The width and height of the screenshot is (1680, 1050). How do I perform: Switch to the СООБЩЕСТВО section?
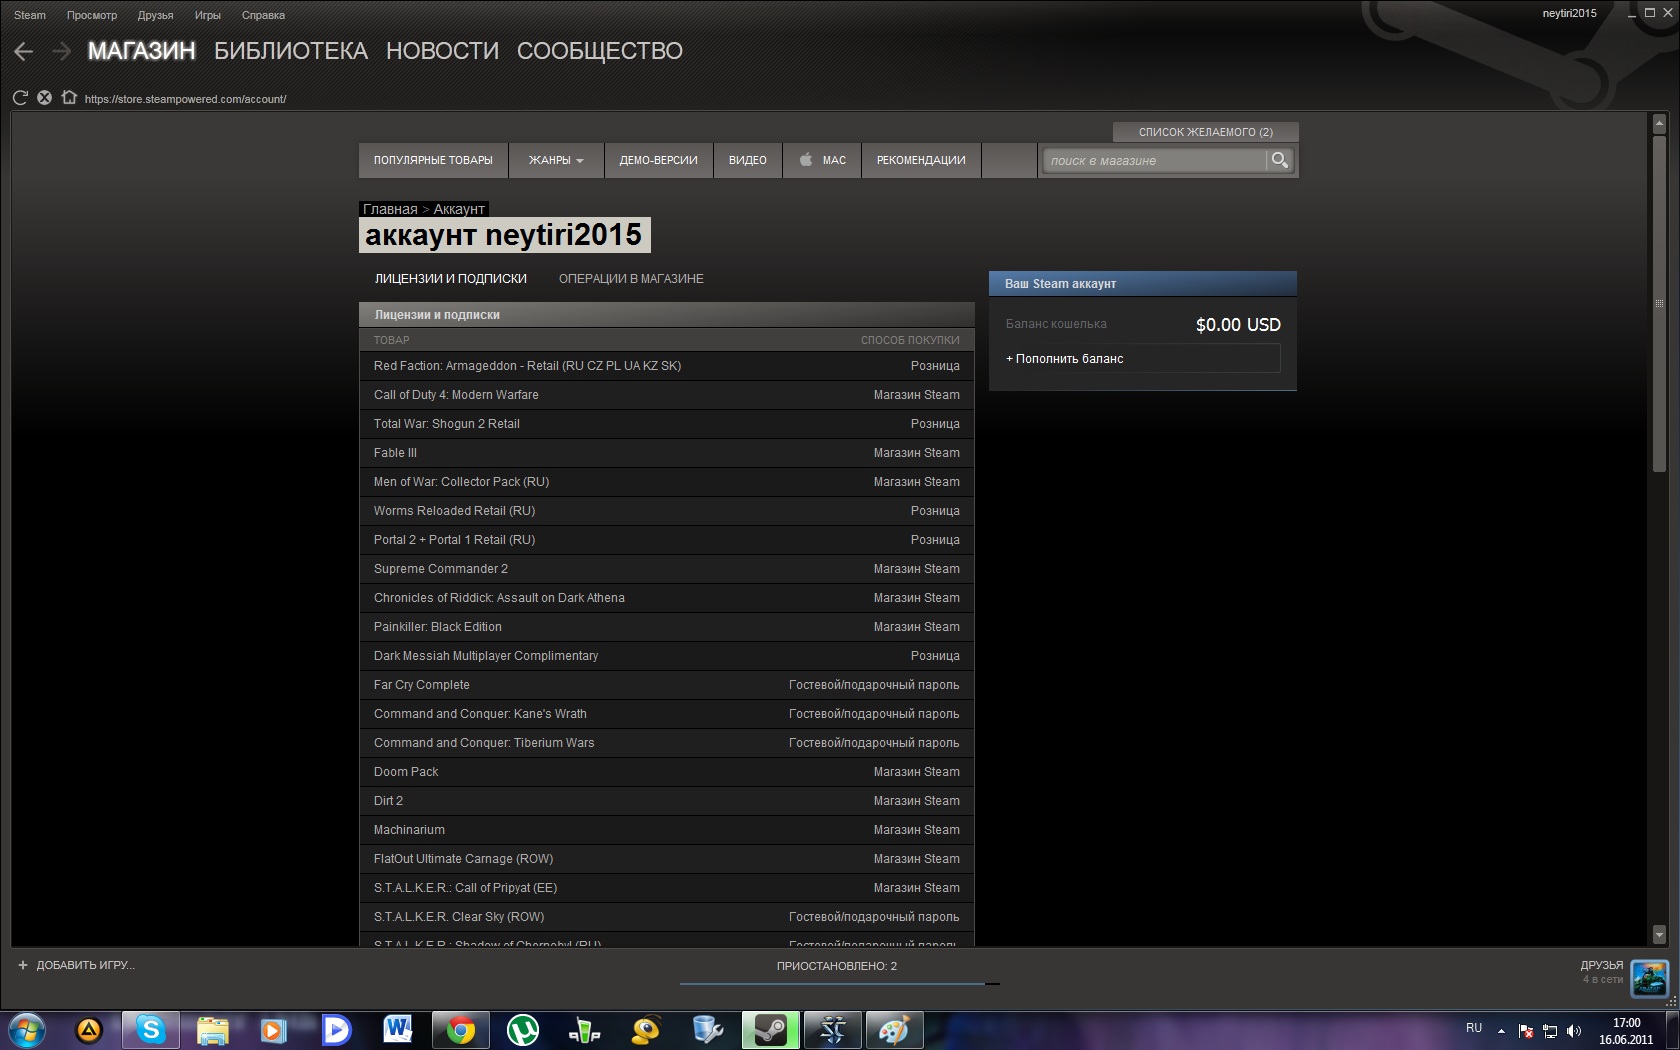[600, 51]
